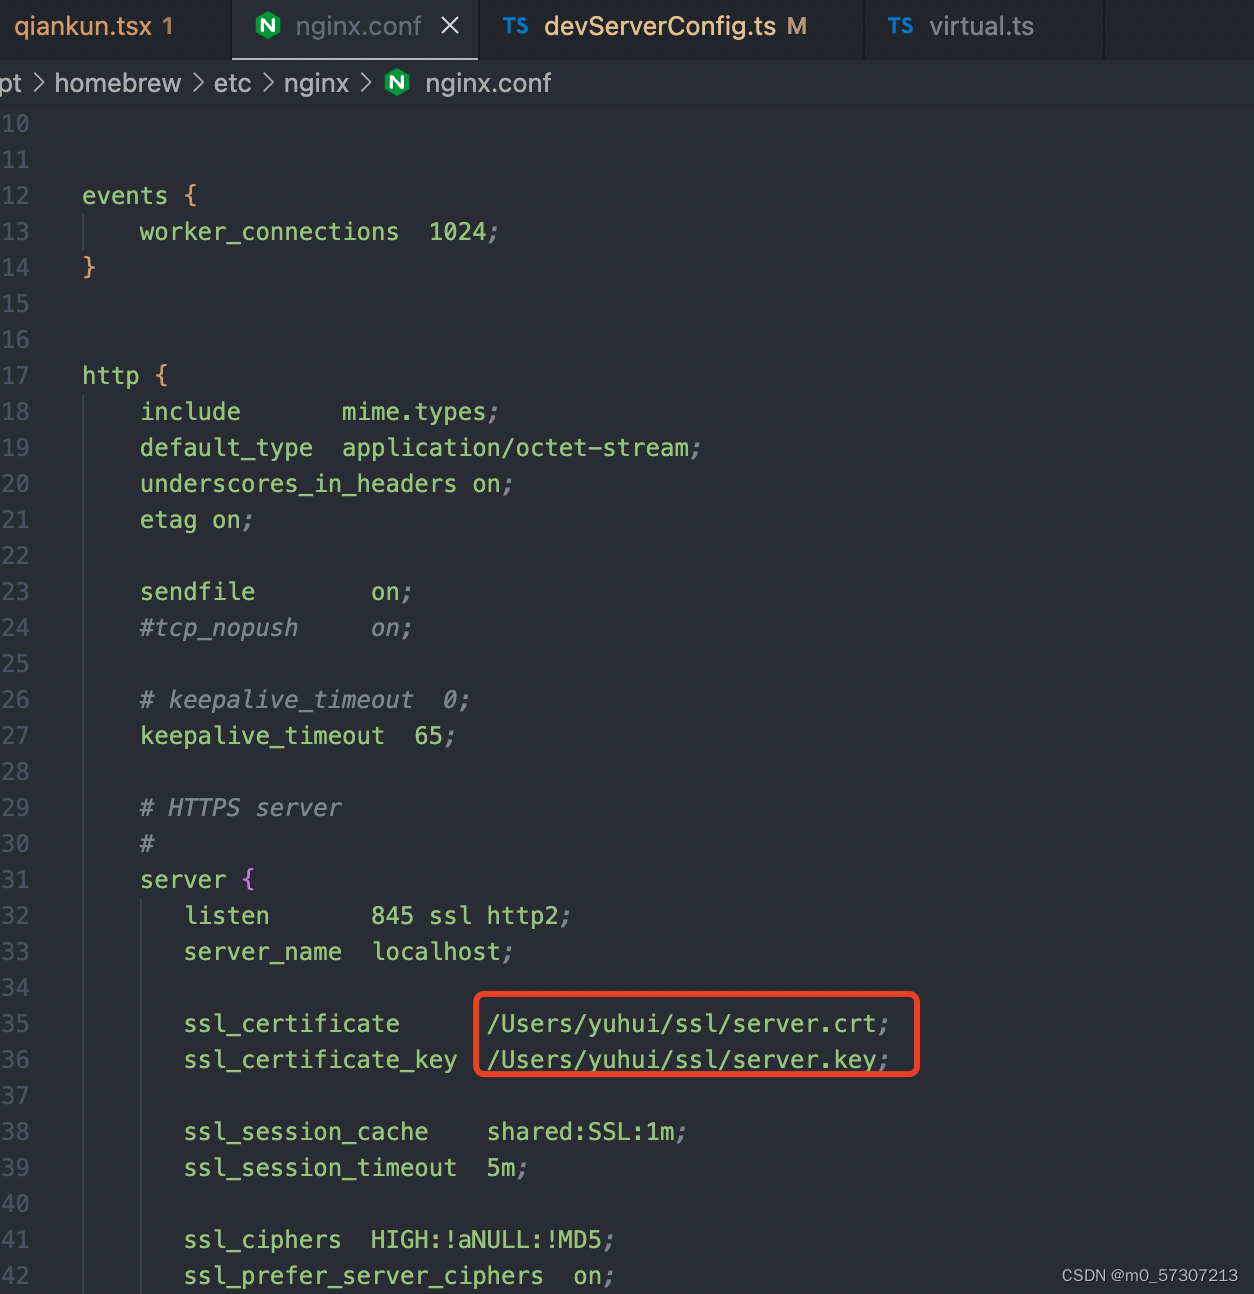Open the devServerConfig.ts tab
The image size is (1254, 1294).
pos(659,27)
